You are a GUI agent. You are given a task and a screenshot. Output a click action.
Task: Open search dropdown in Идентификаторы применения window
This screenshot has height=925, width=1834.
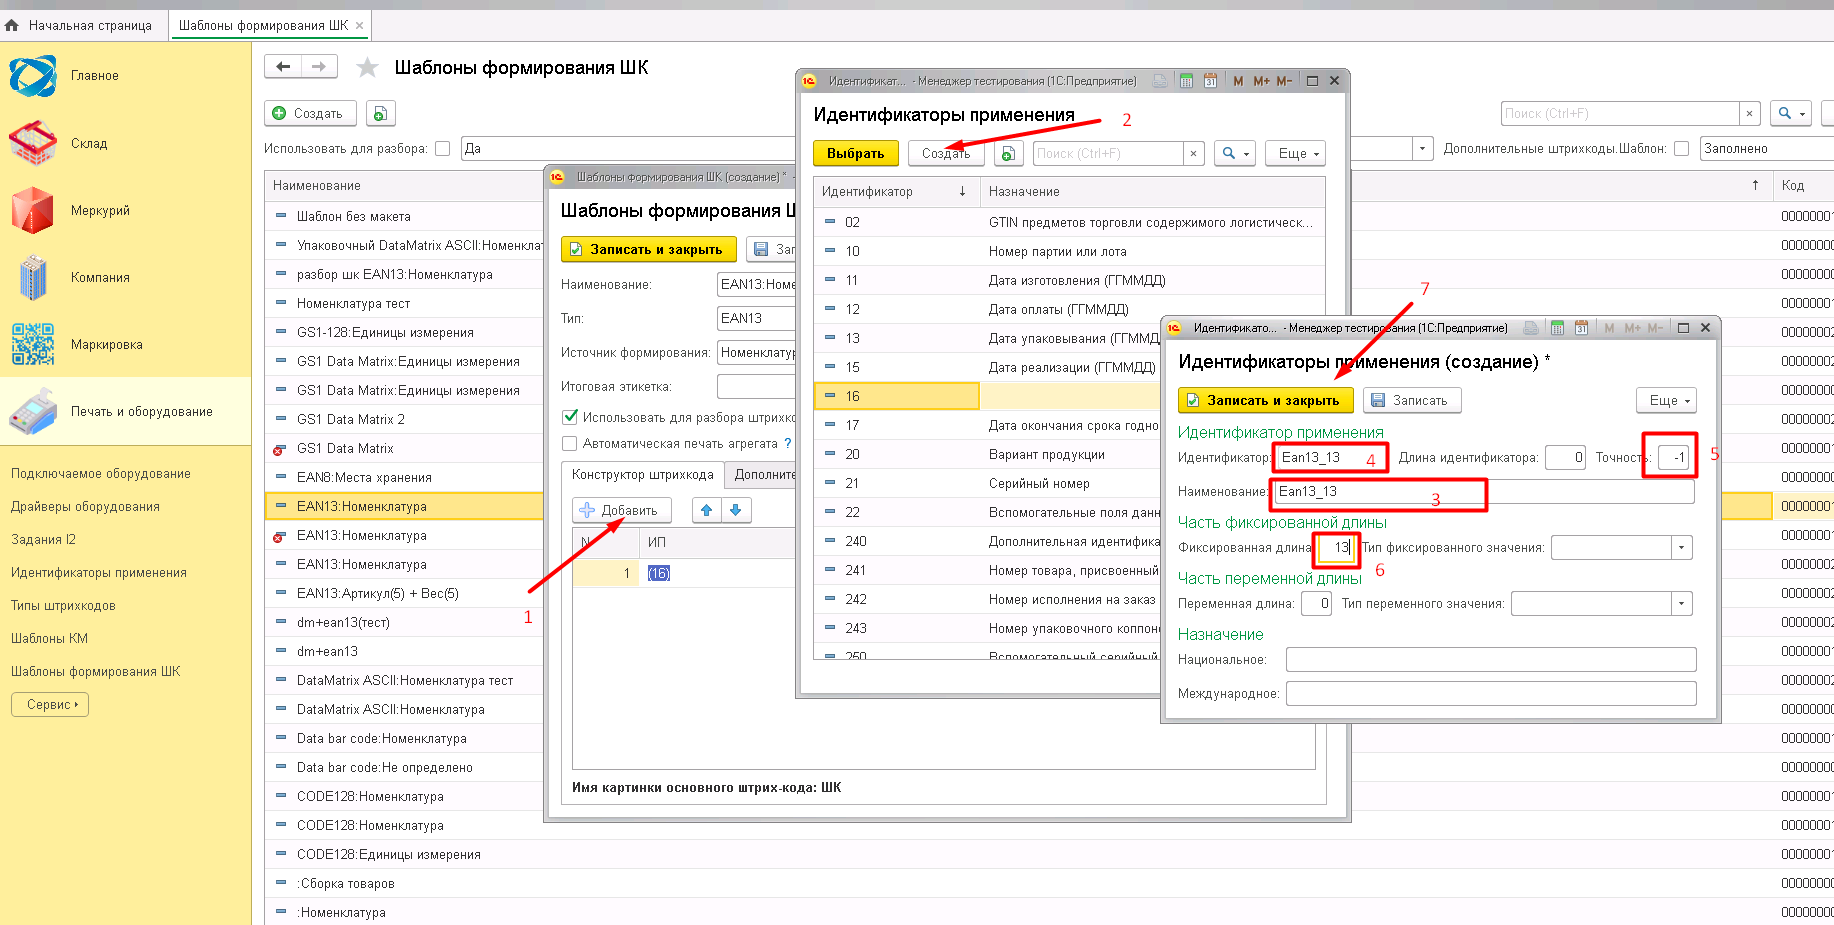click(x=1235, y=153)
